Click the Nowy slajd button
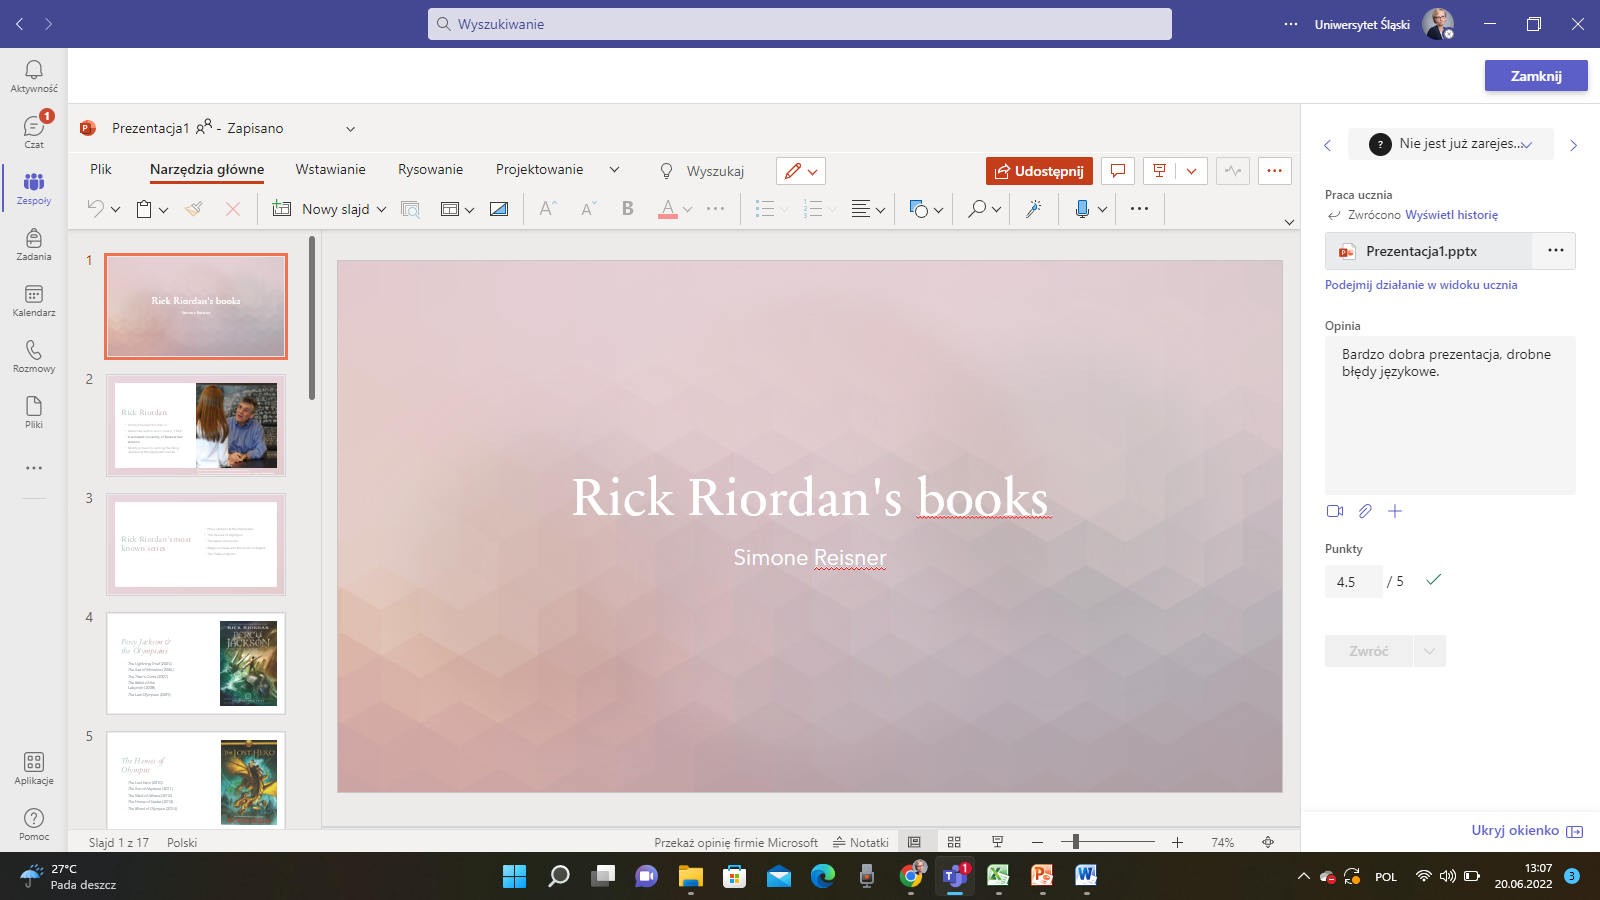 pos(324,209)
